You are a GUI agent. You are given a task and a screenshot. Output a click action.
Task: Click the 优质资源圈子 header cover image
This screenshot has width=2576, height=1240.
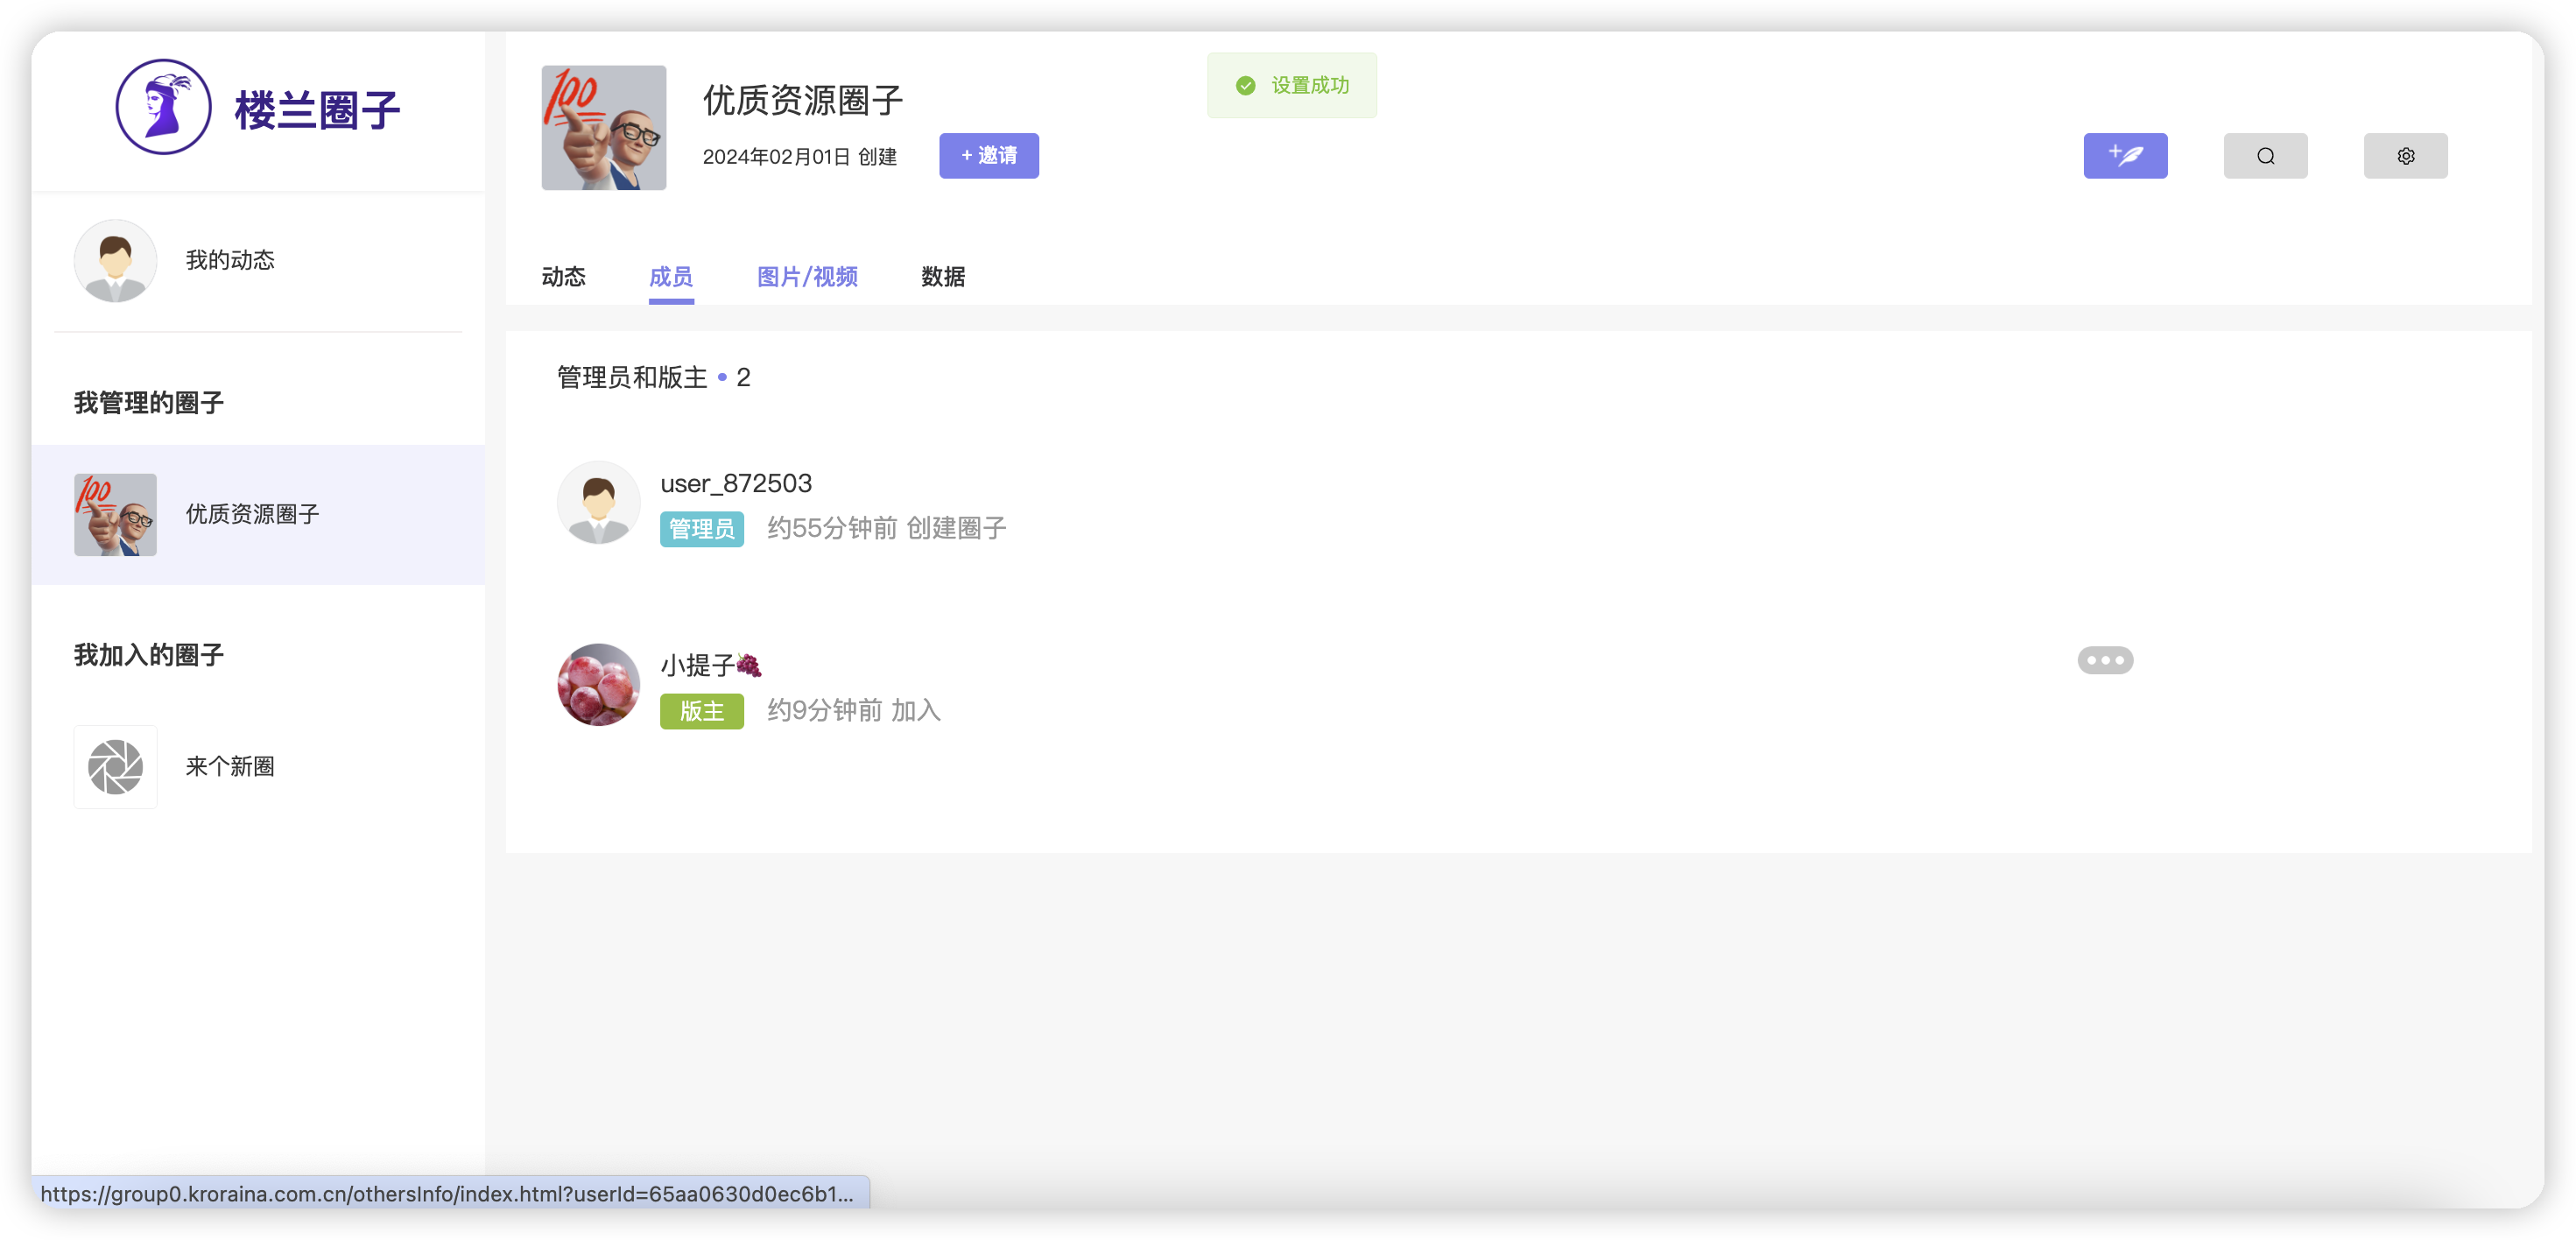(604, 128)
